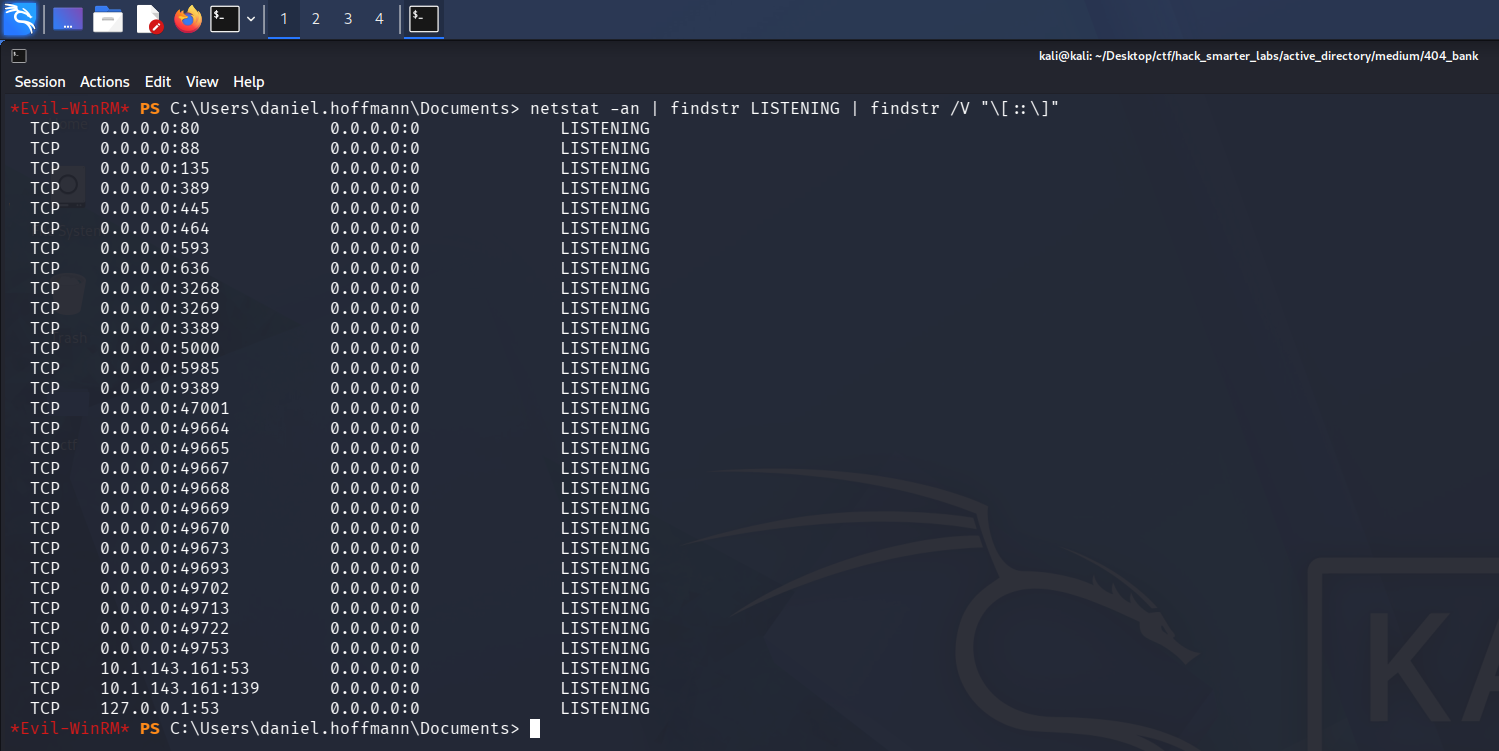
Task: Click the 0.0.0.0:636 listening address
Action: [x=155, y=268]
